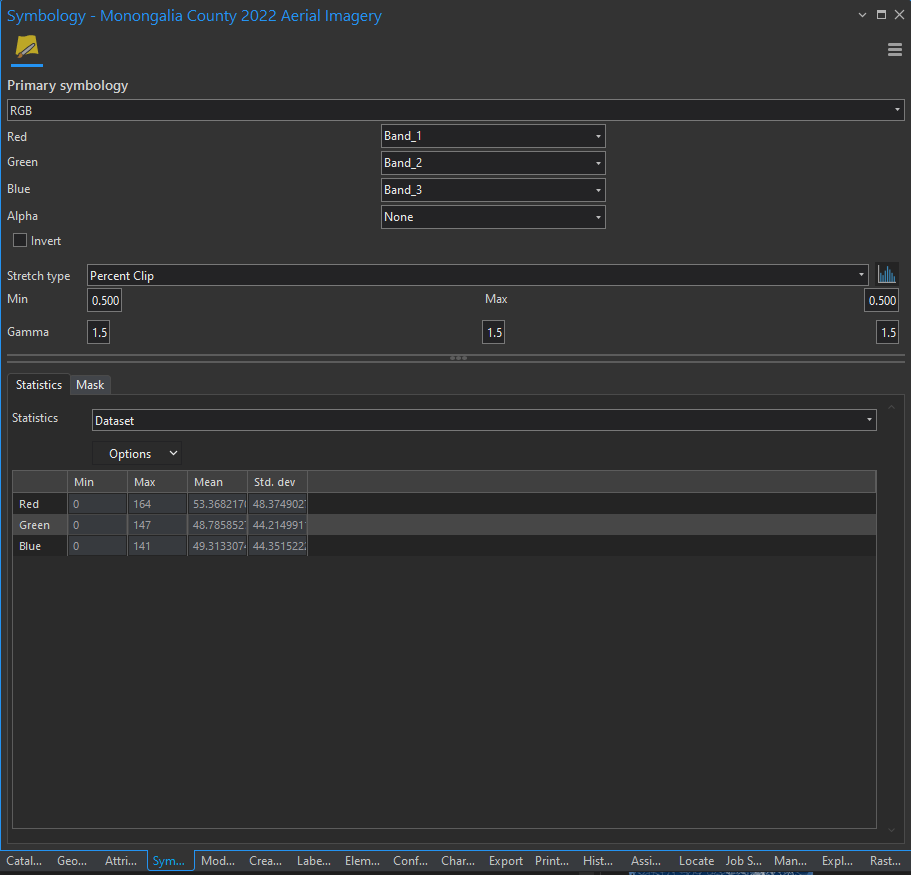911x875 pixels.
Task: Open the Symbology pane hamburger menu
Action: coord(895,50)
